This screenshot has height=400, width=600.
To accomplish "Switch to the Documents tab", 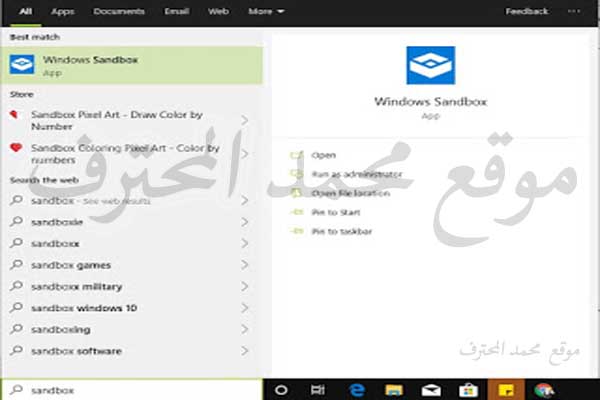I will 119,11.
